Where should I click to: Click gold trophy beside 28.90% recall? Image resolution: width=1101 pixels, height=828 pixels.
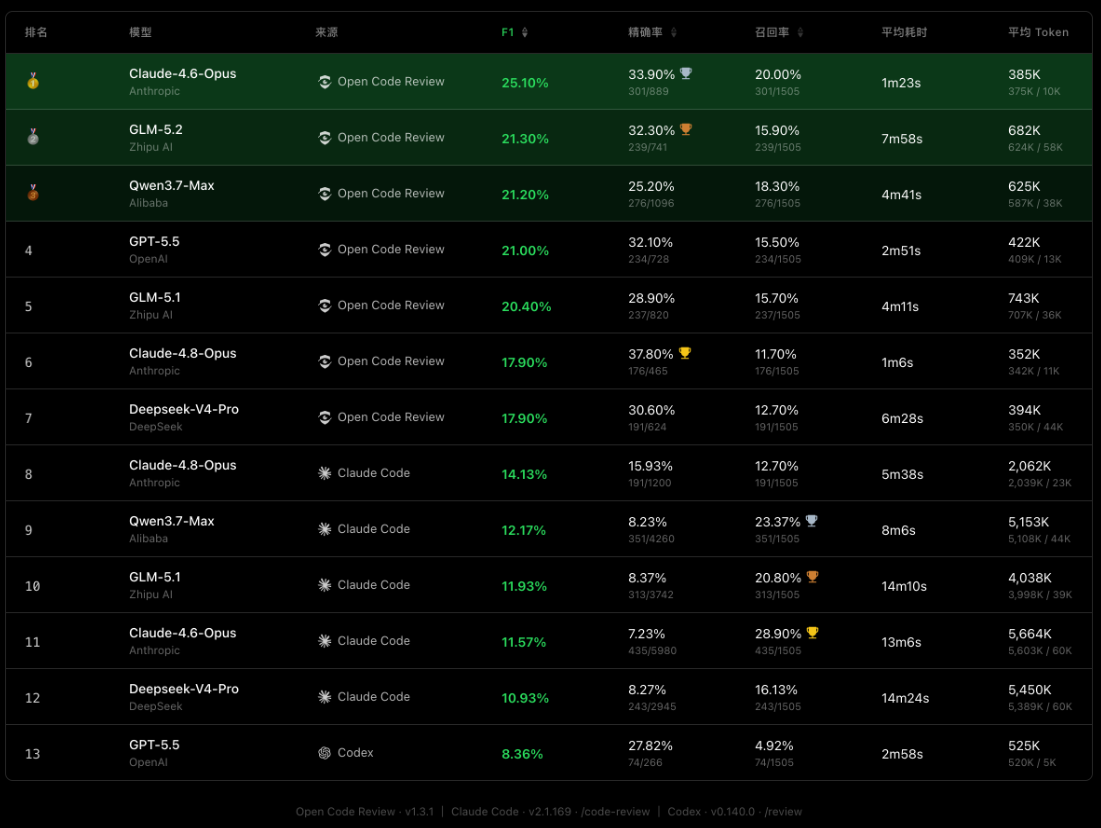pyautogui.click(x=812, y=633)
